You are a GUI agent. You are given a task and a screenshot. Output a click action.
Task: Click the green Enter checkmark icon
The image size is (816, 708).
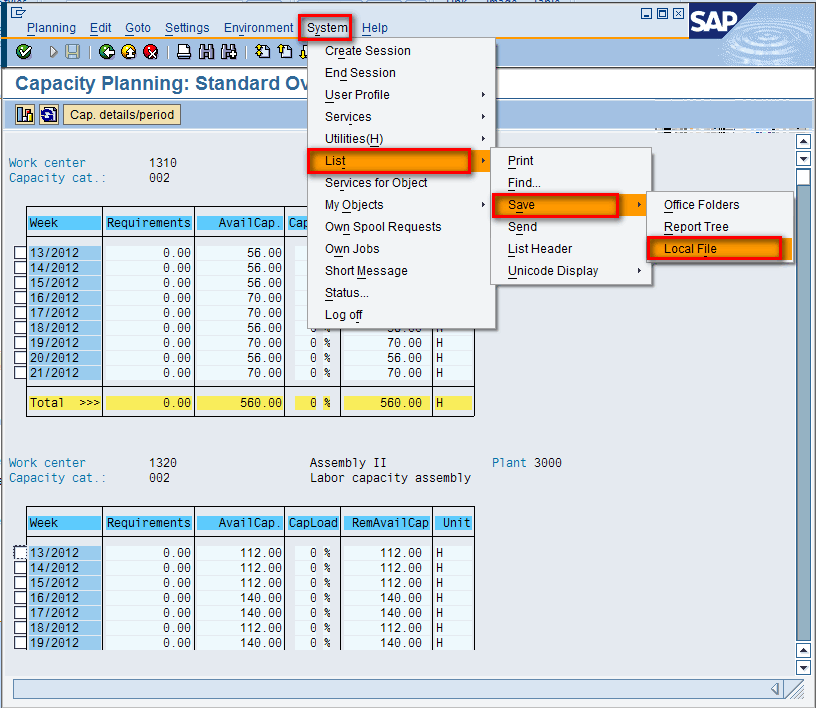click(x=24, y=52)
